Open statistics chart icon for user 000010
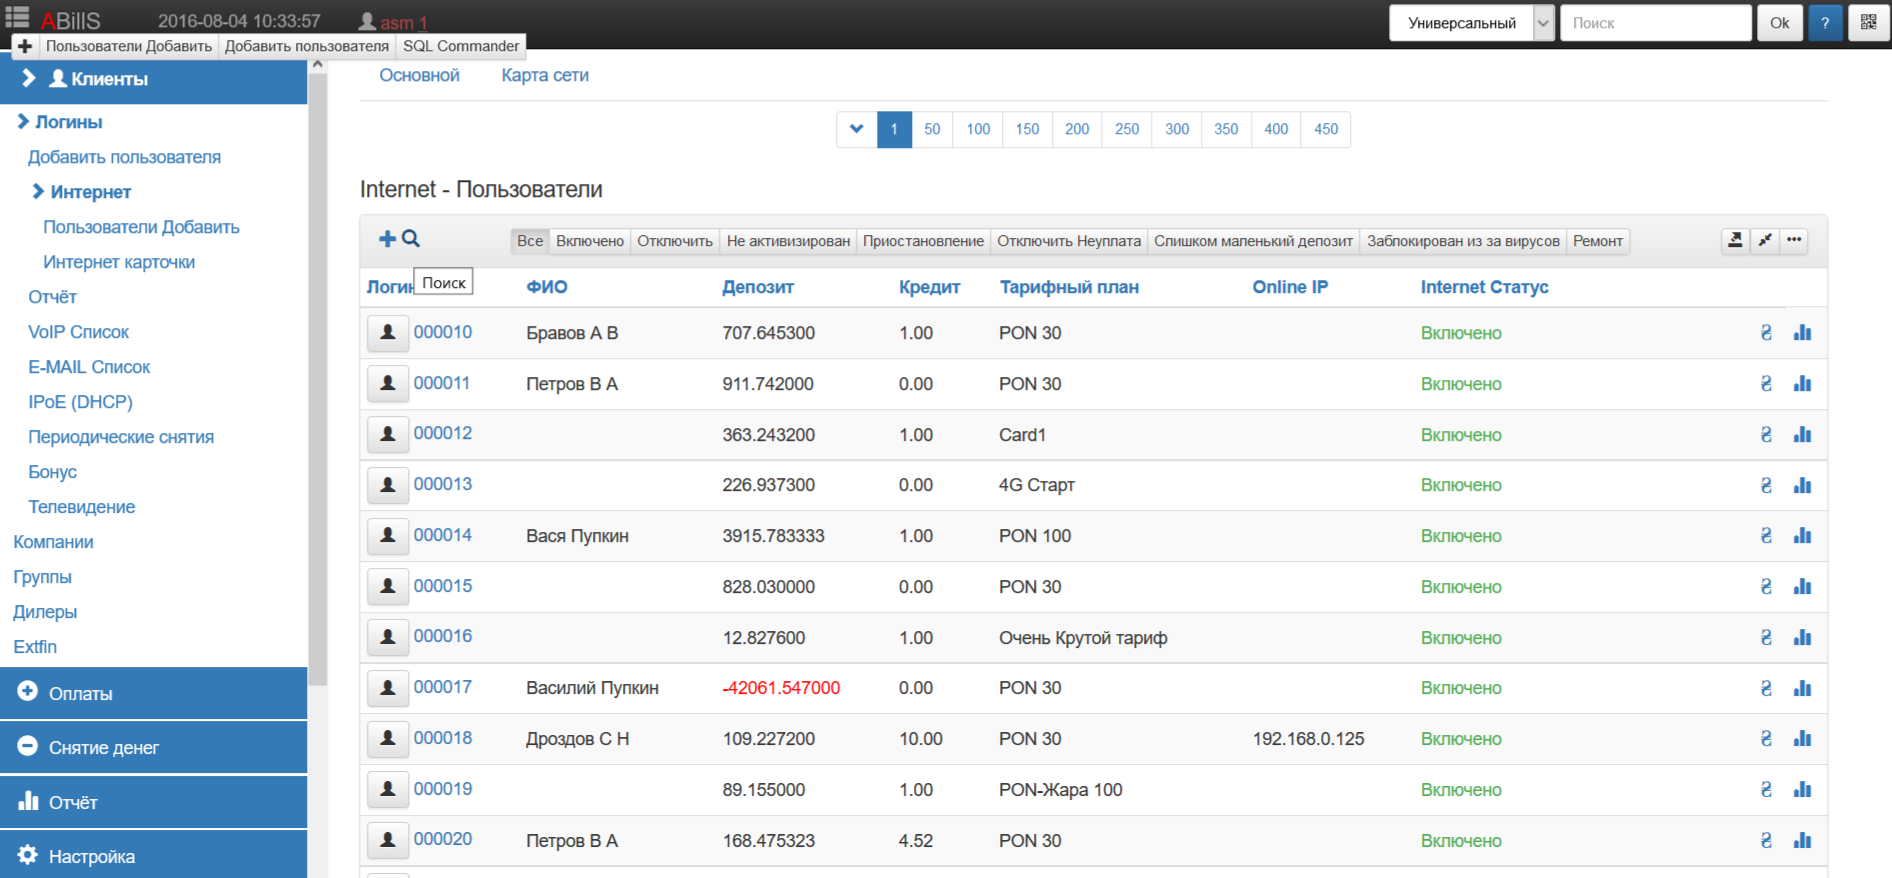This screenshot has width=1892, height=878. pyautogui.click(x=1802, y=333)
